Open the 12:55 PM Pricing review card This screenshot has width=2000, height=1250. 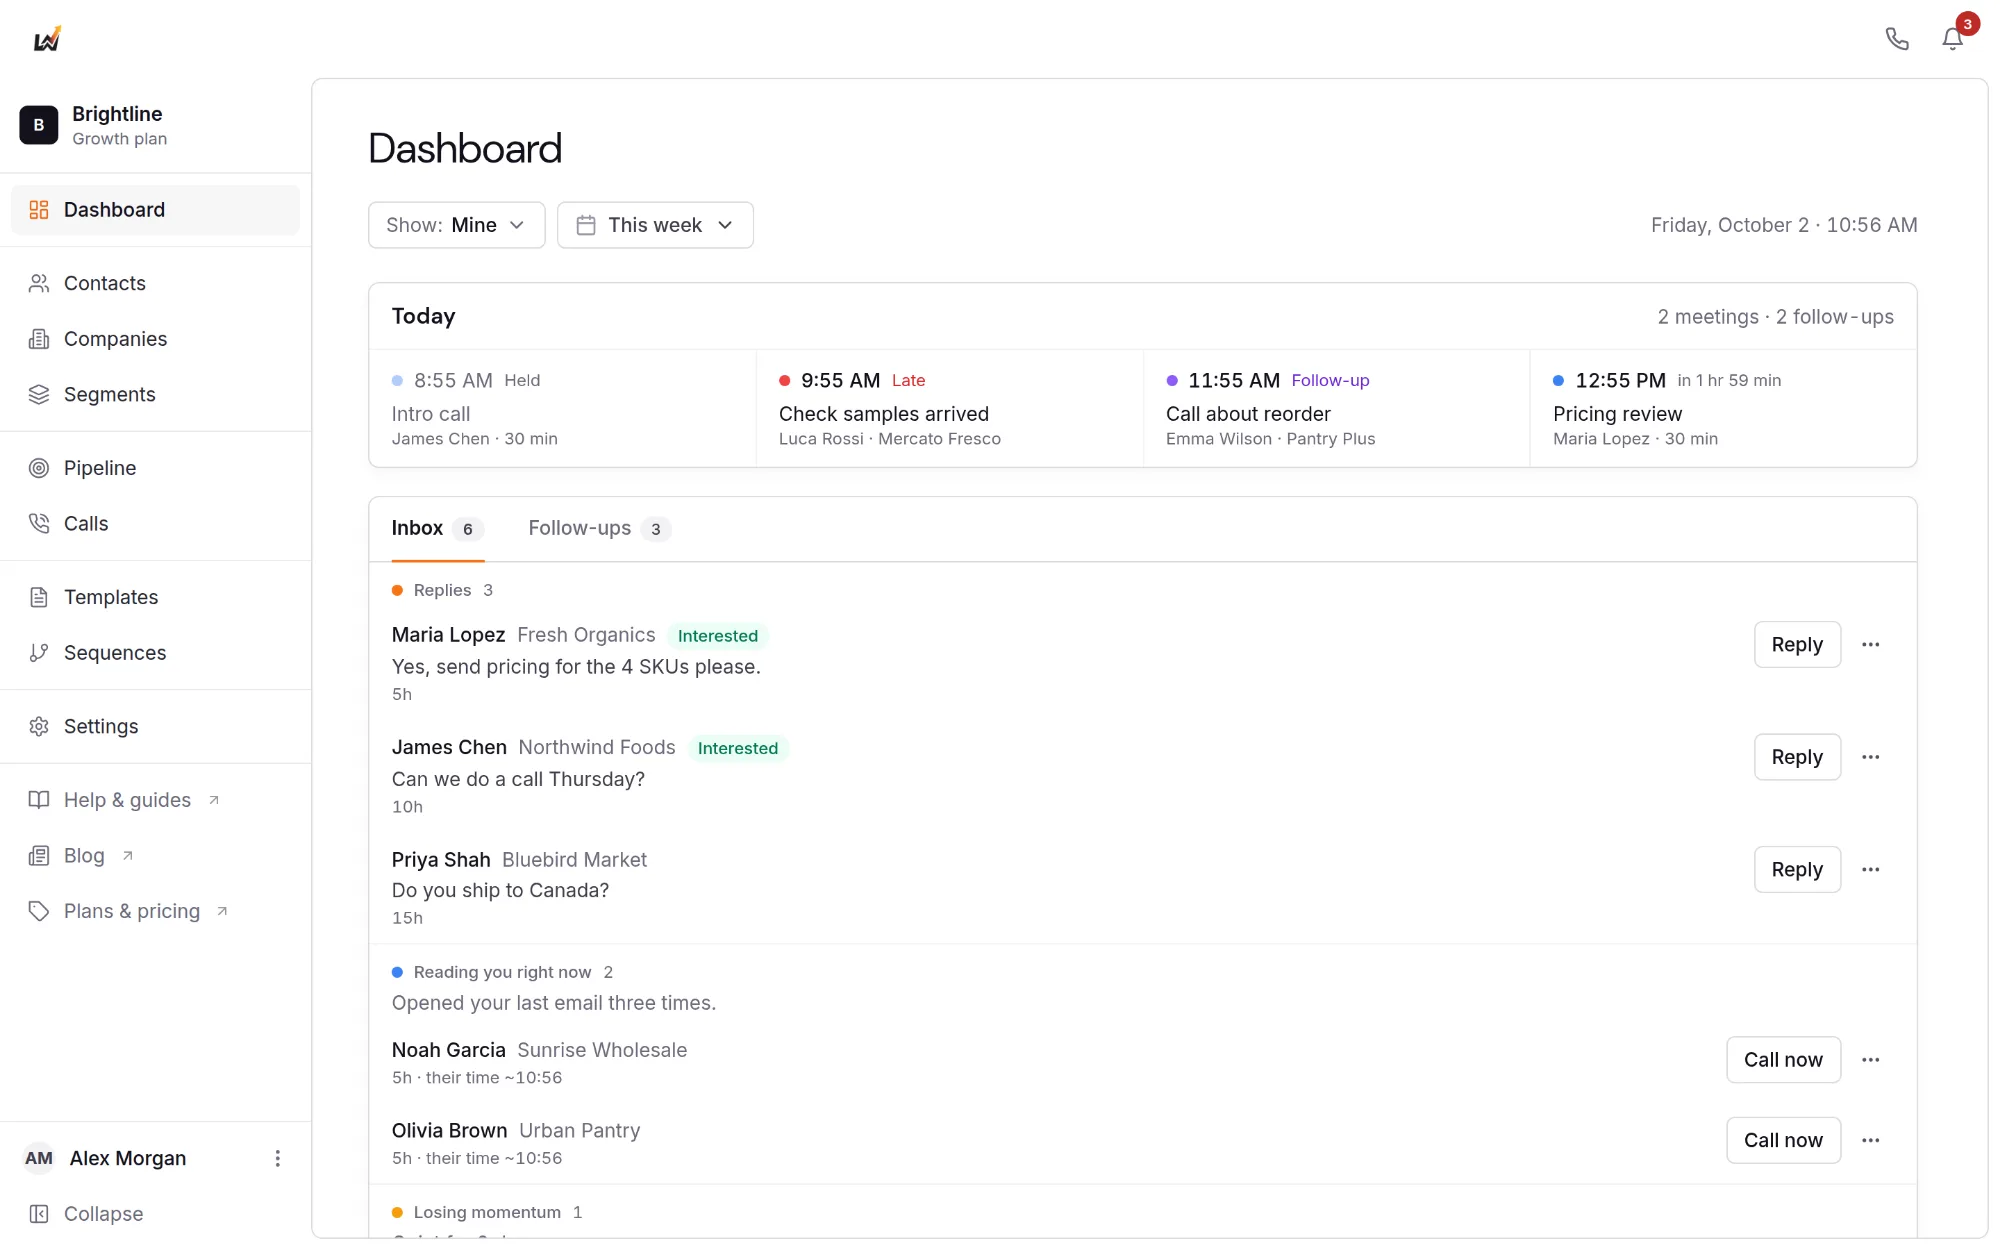[1723, 408]
